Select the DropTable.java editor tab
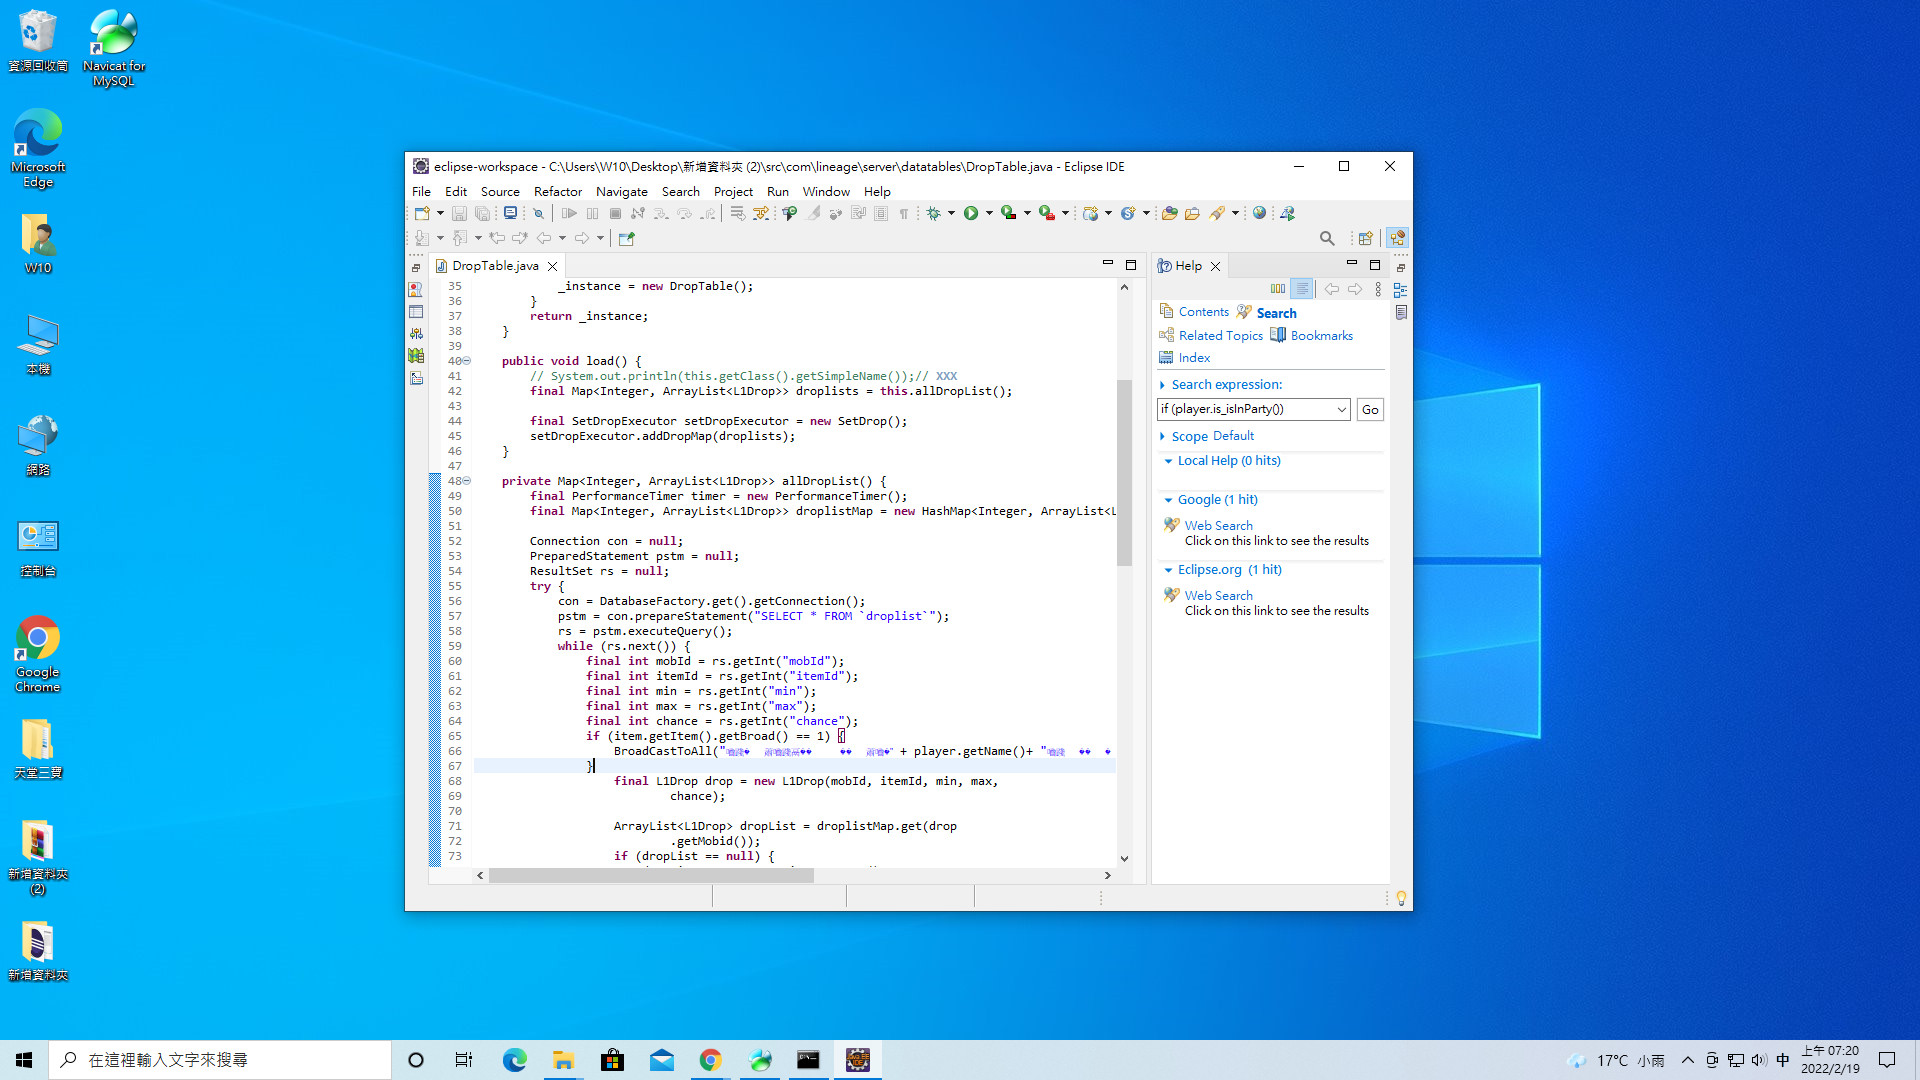This screenshot has width=1920, height=1080. click(495, 266)
